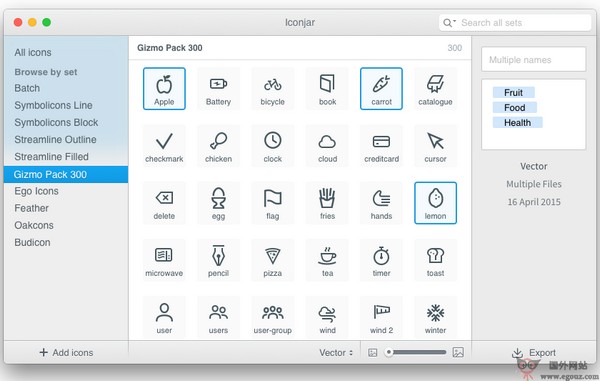Choose the pencil nib icon

click(218, 260)
